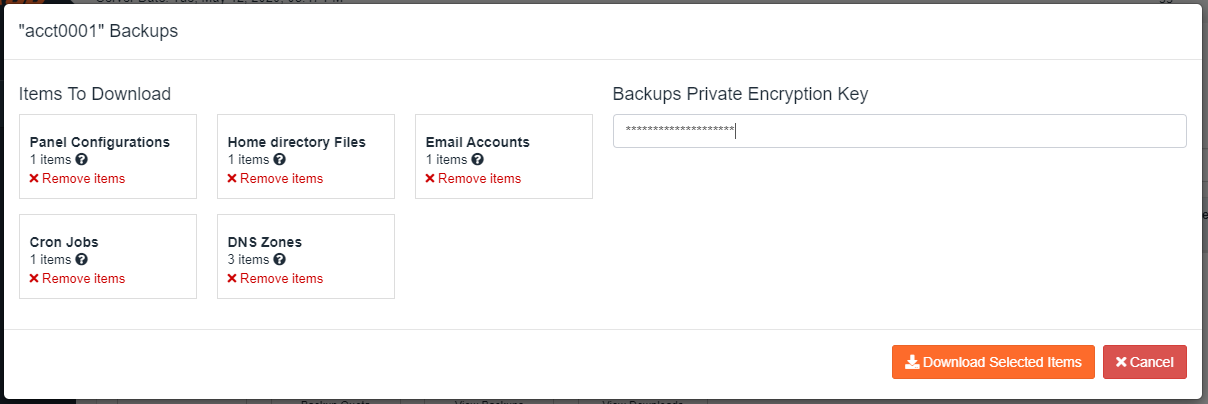
Task: Download Selected Items button
Action: coord(993,362)
